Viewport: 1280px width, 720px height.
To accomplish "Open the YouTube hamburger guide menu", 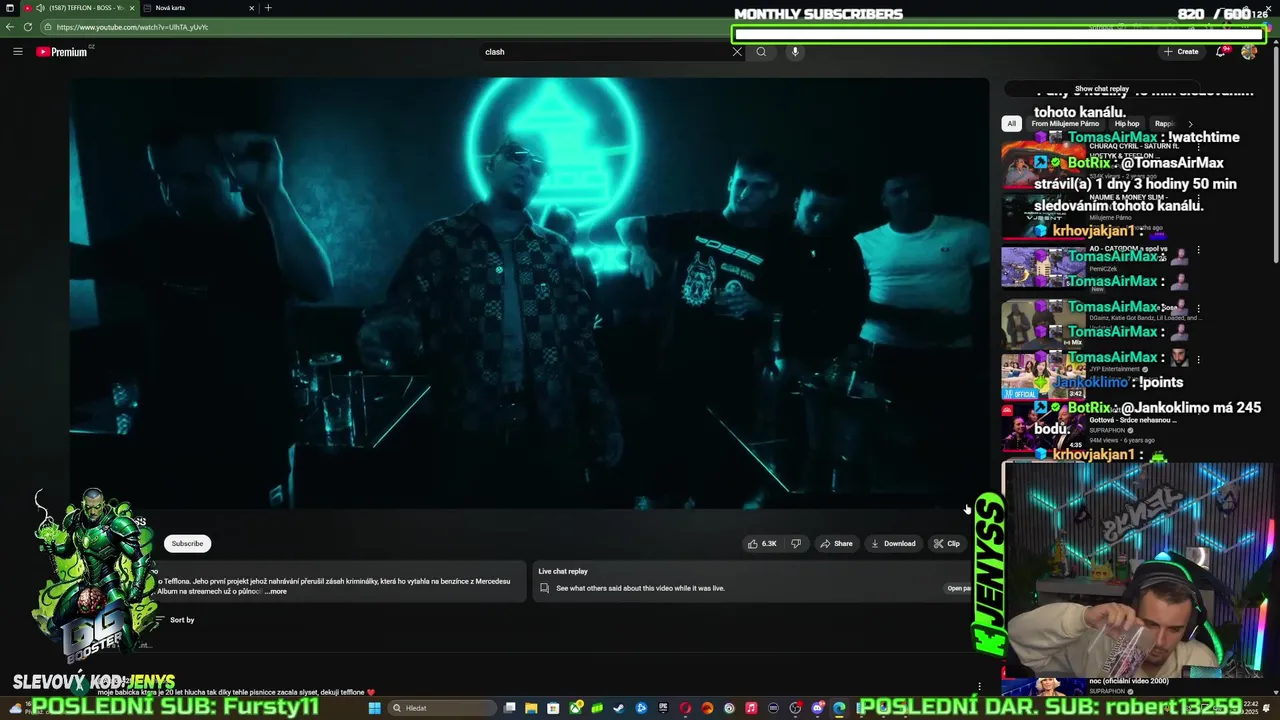I will pyautogui.click(x=17, y=51).
